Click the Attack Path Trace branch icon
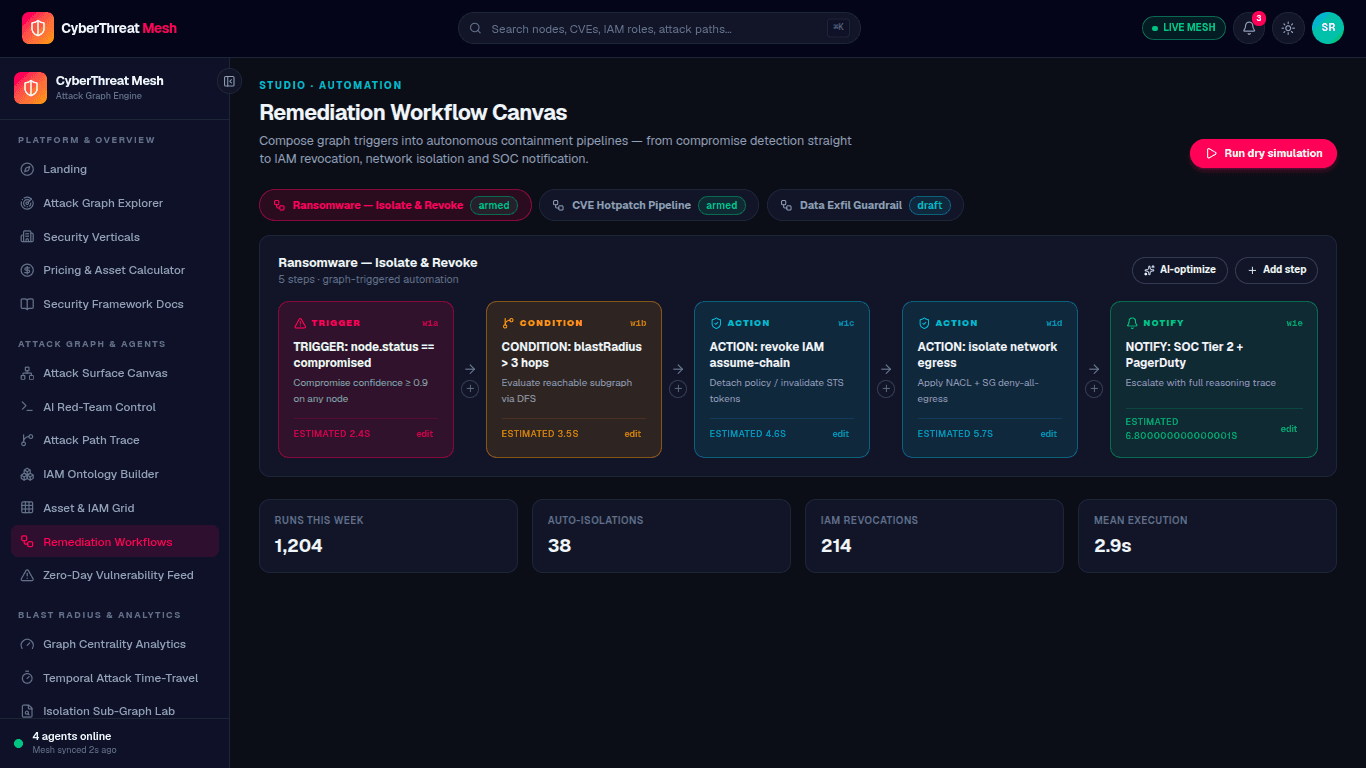The width and height of the screenshot is (1366, 768). 27,440
